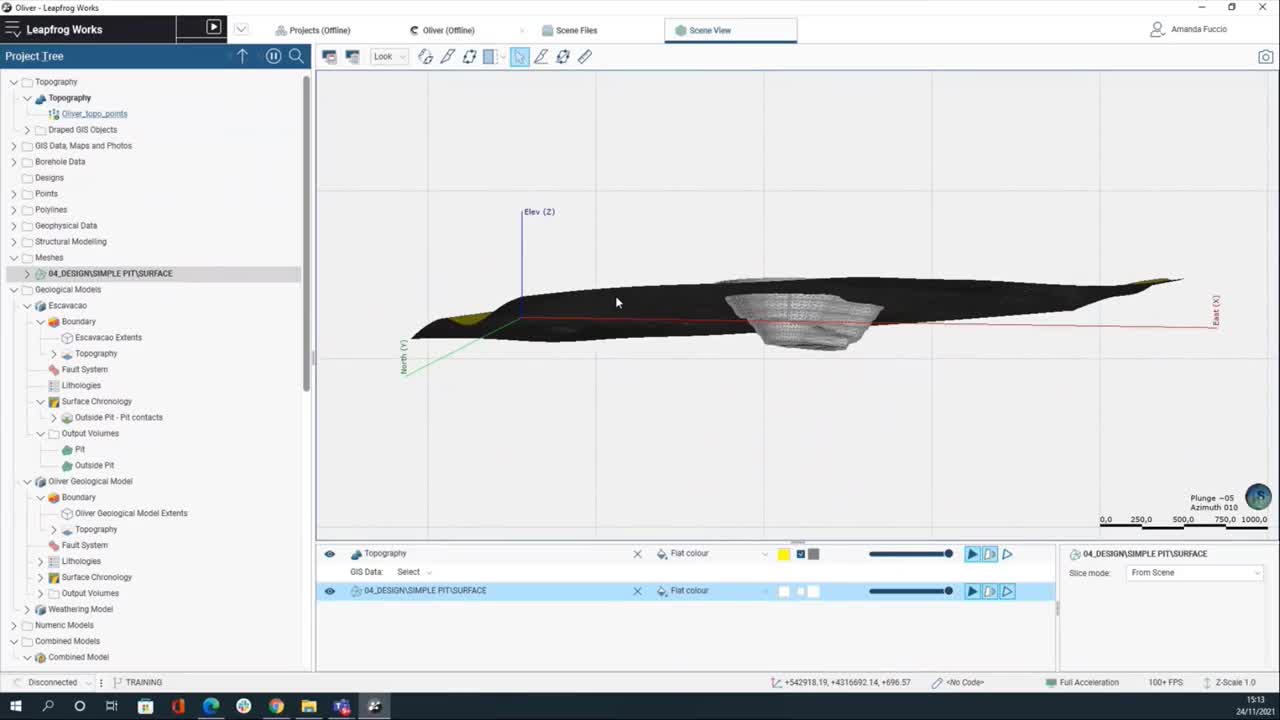Choose the Select arrow tool

click(x=519, y=57)
